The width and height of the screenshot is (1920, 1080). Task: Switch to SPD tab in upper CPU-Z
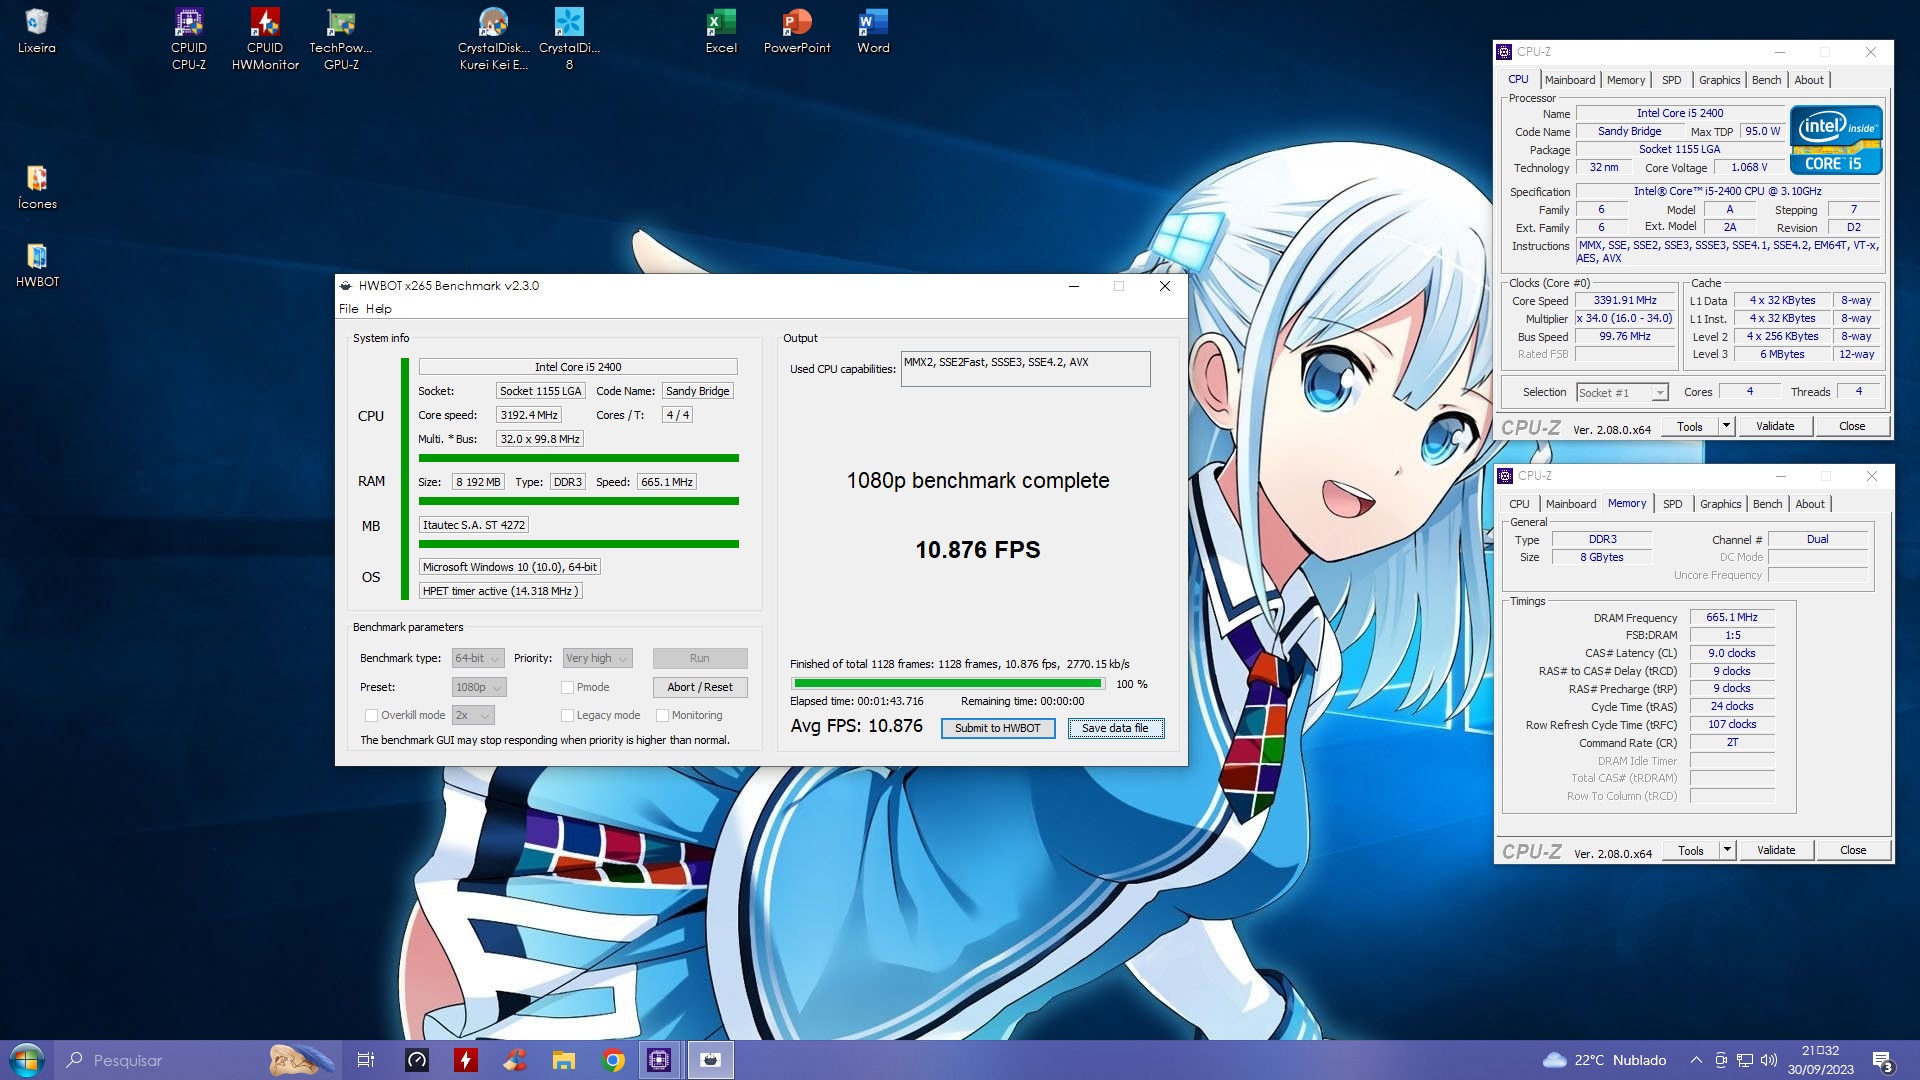1671,80
